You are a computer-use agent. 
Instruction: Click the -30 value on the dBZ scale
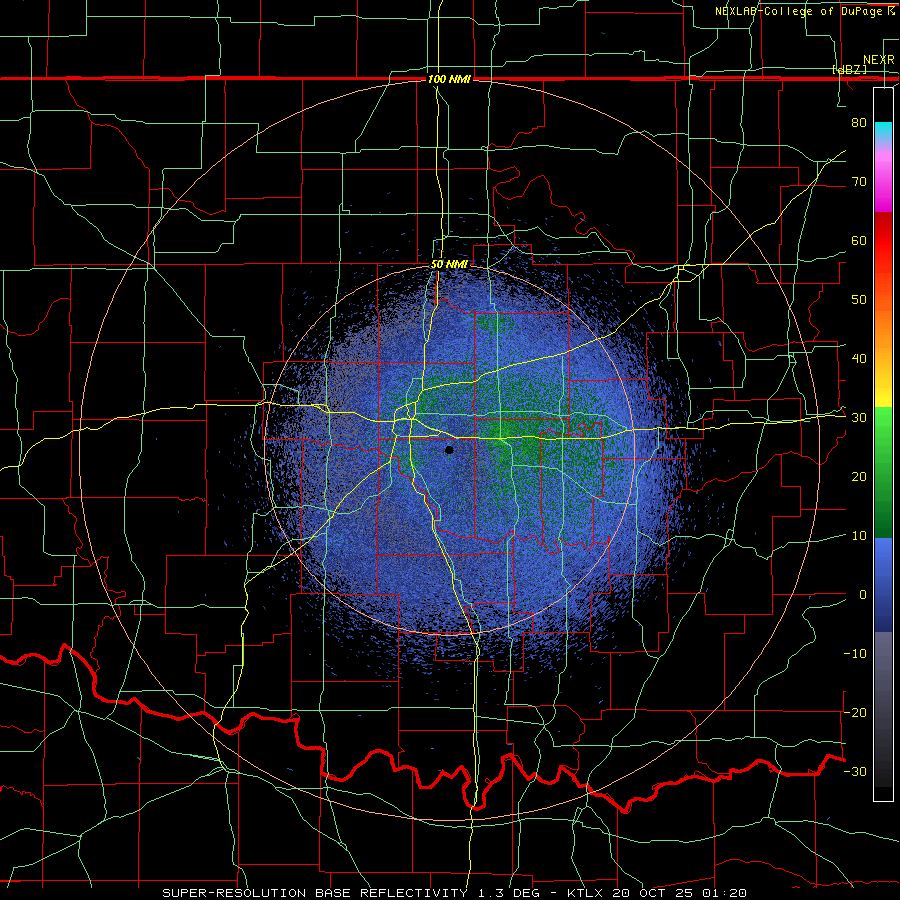pyautogui.click(x=855, y=771)
